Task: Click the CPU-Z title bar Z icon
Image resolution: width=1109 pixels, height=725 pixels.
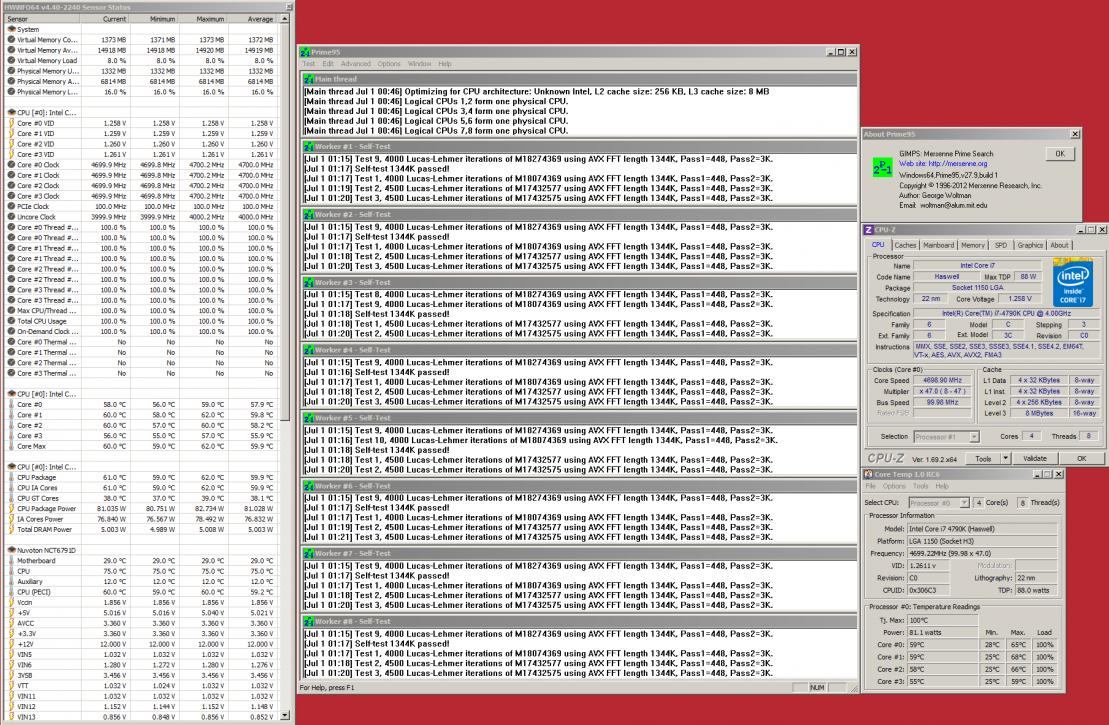Action: pyautogui.click(x=869, y=230)
